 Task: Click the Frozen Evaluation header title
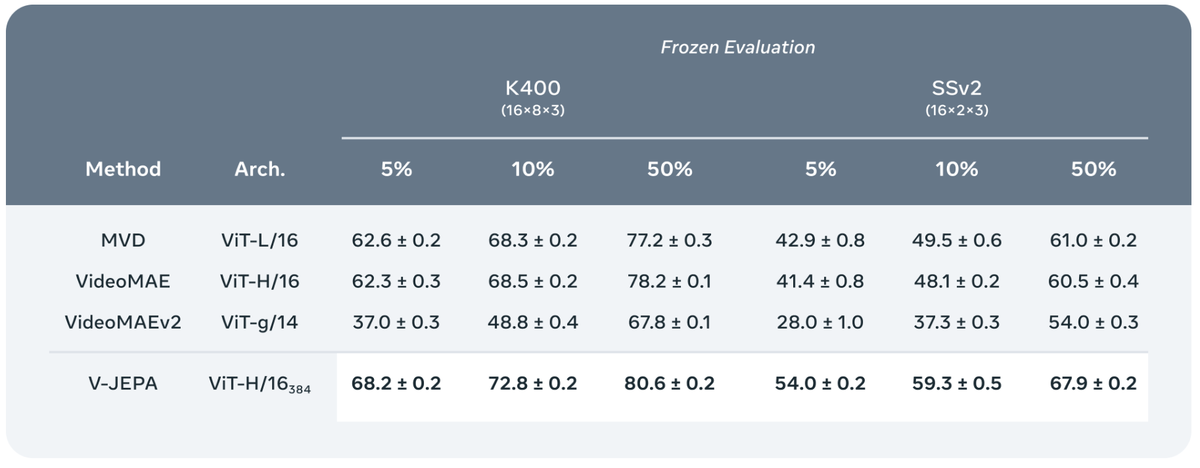coord(738,47)
